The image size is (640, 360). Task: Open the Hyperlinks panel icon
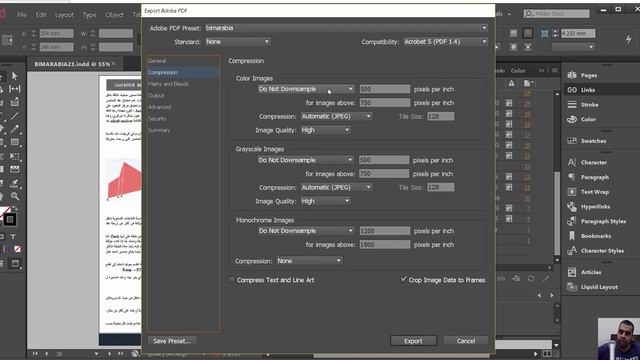pos(572,207)
